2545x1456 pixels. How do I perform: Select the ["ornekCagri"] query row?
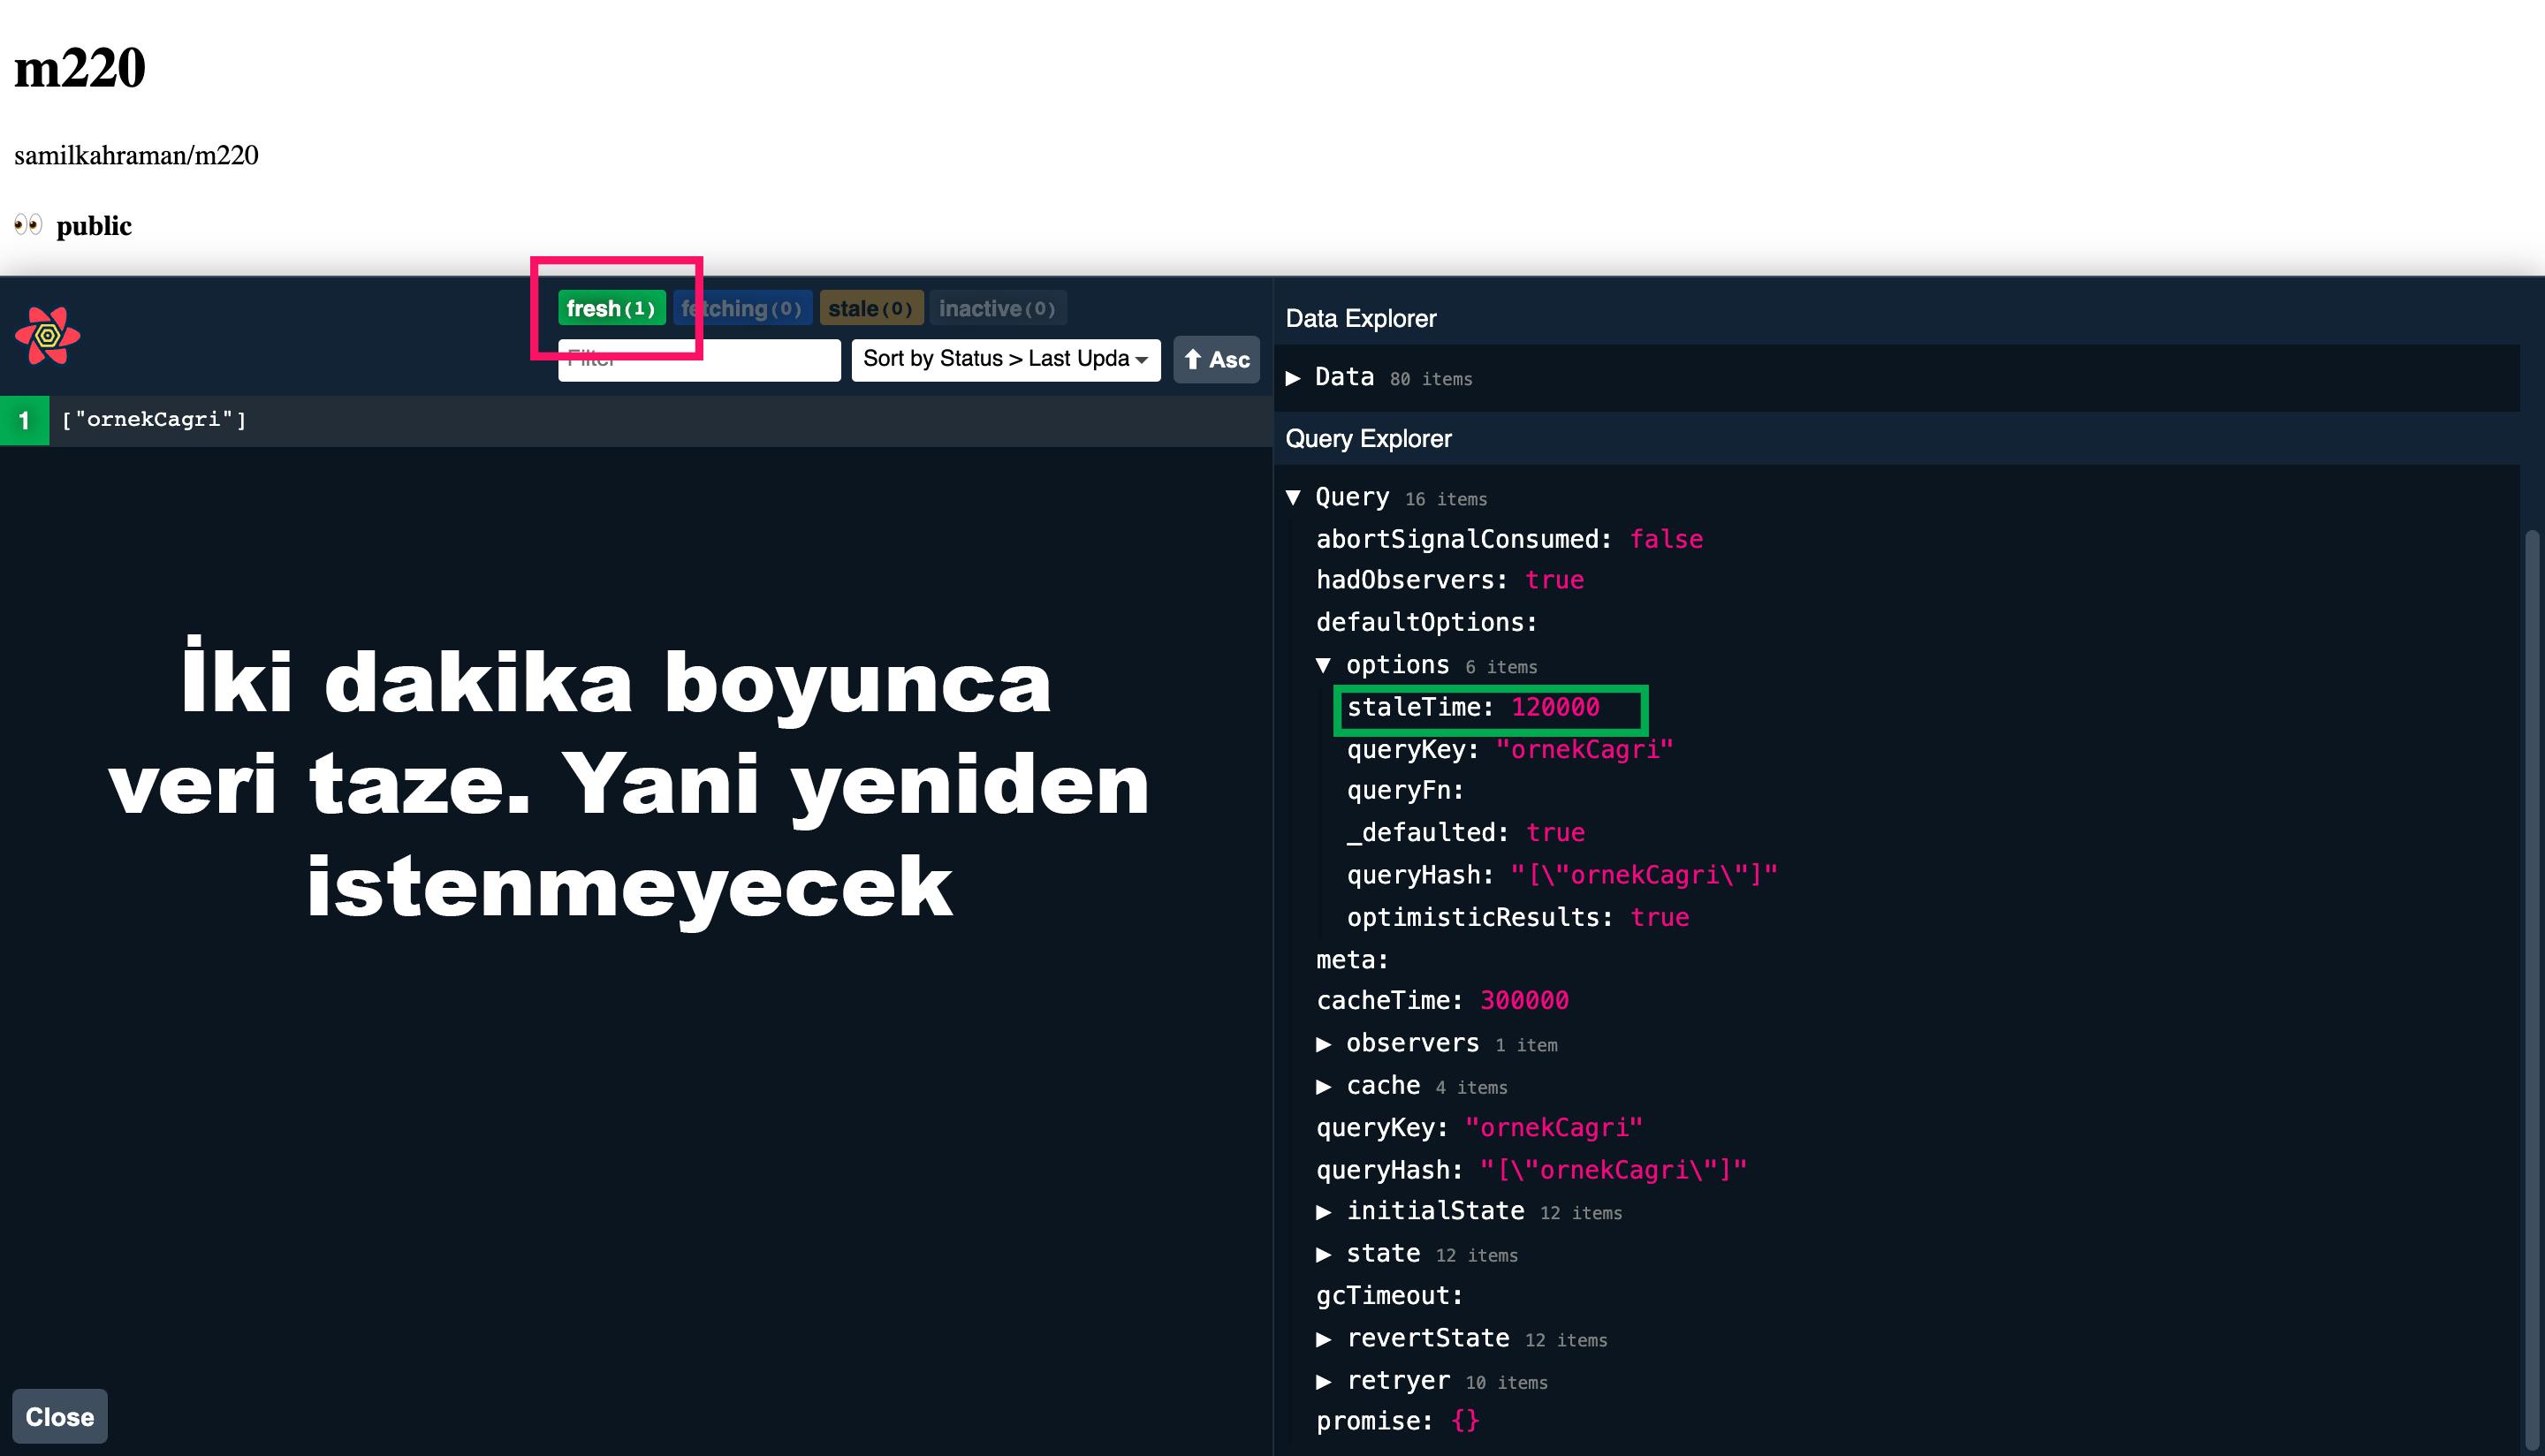point(636,420)
